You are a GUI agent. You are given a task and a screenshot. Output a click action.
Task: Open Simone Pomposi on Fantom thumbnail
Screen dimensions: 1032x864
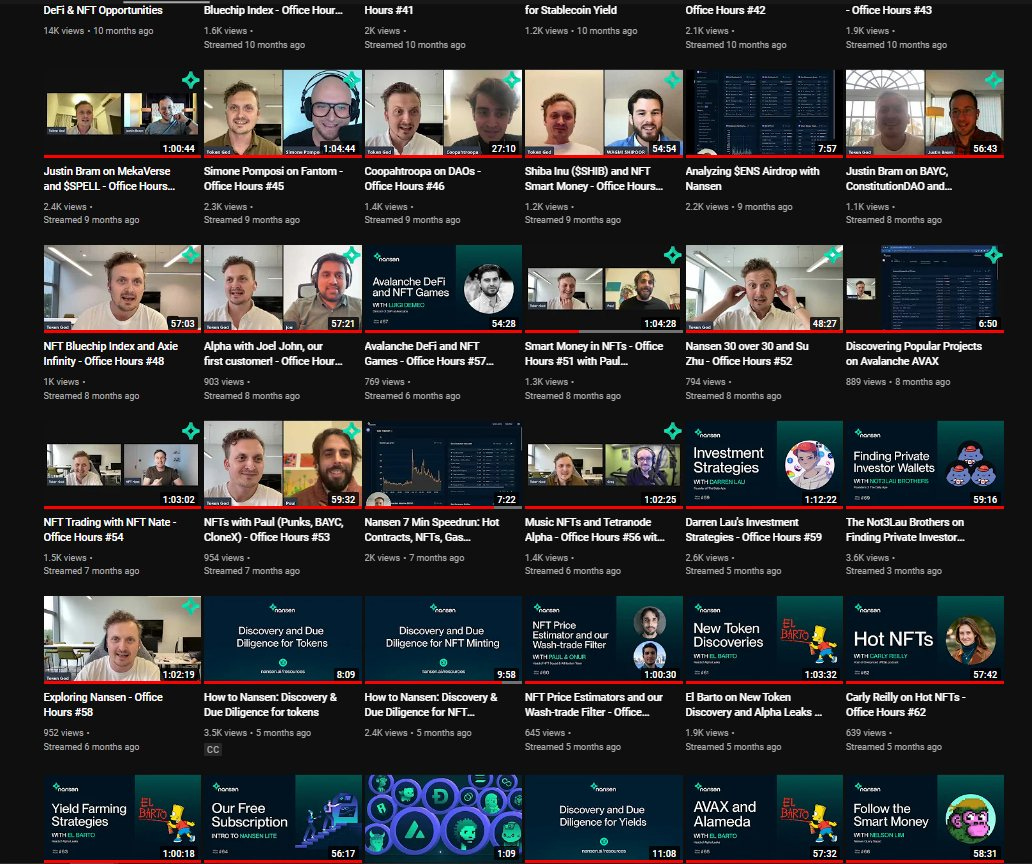[282, 113]
